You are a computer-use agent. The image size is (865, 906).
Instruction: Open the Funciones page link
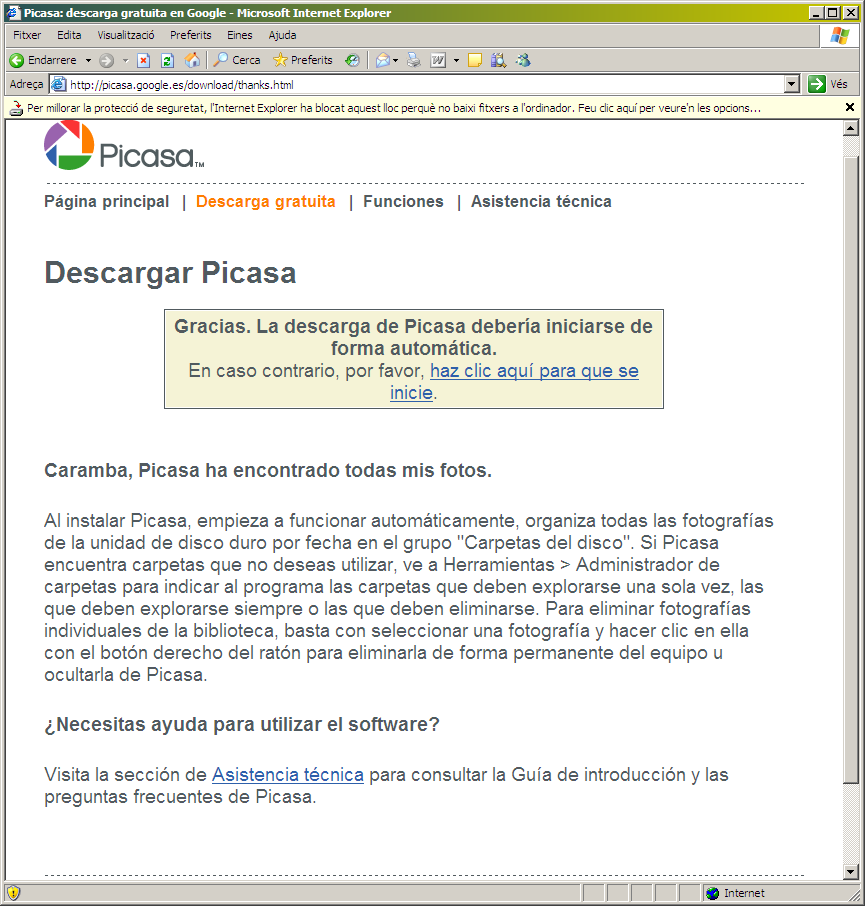pos(403,202)
